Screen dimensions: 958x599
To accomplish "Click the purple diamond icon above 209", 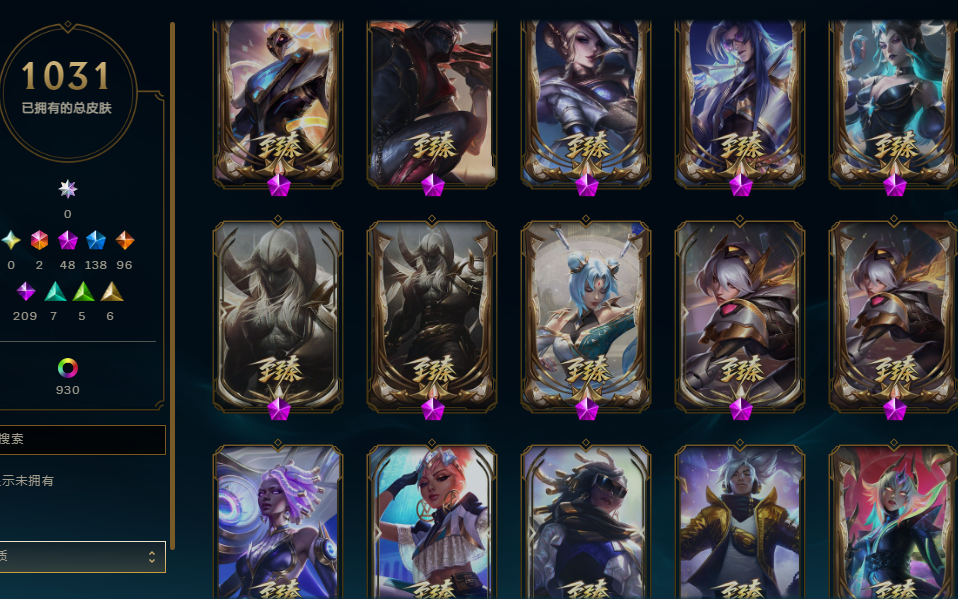I will 26,292.
